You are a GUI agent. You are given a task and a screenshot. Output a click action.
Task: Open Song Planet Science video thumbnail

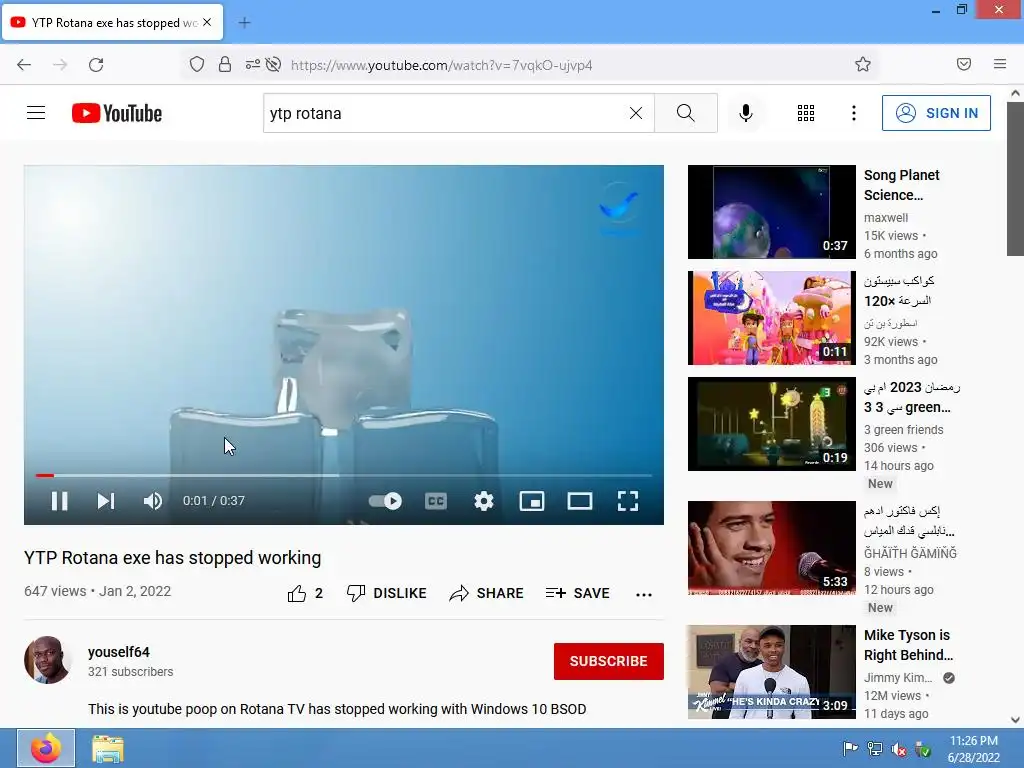(x=771, y=212)
